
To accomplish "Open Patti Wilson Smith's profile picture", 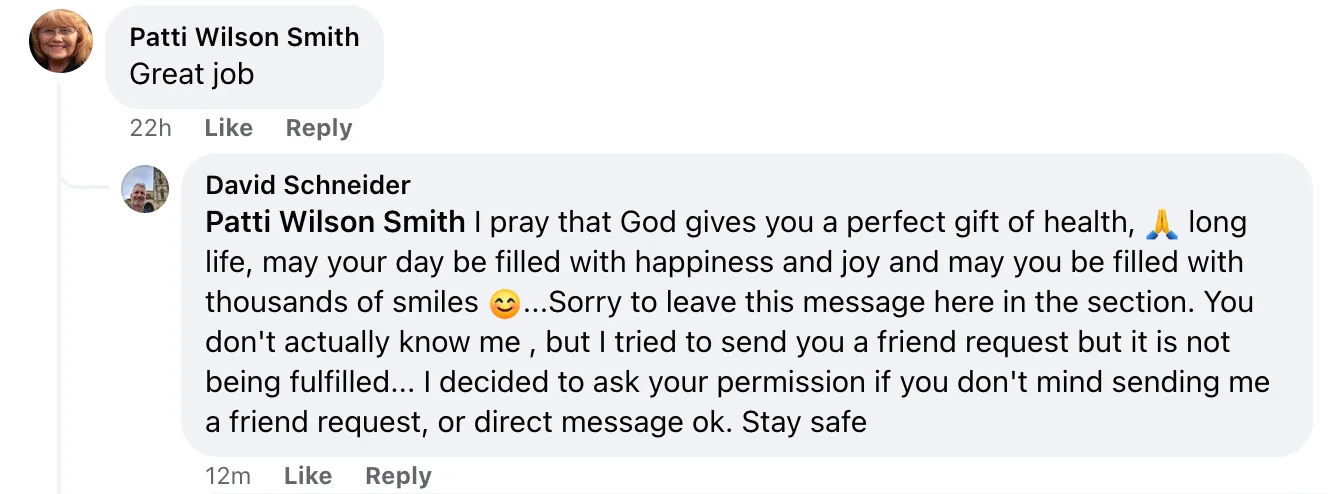I will pyautogui.click(x=61, y=41).
